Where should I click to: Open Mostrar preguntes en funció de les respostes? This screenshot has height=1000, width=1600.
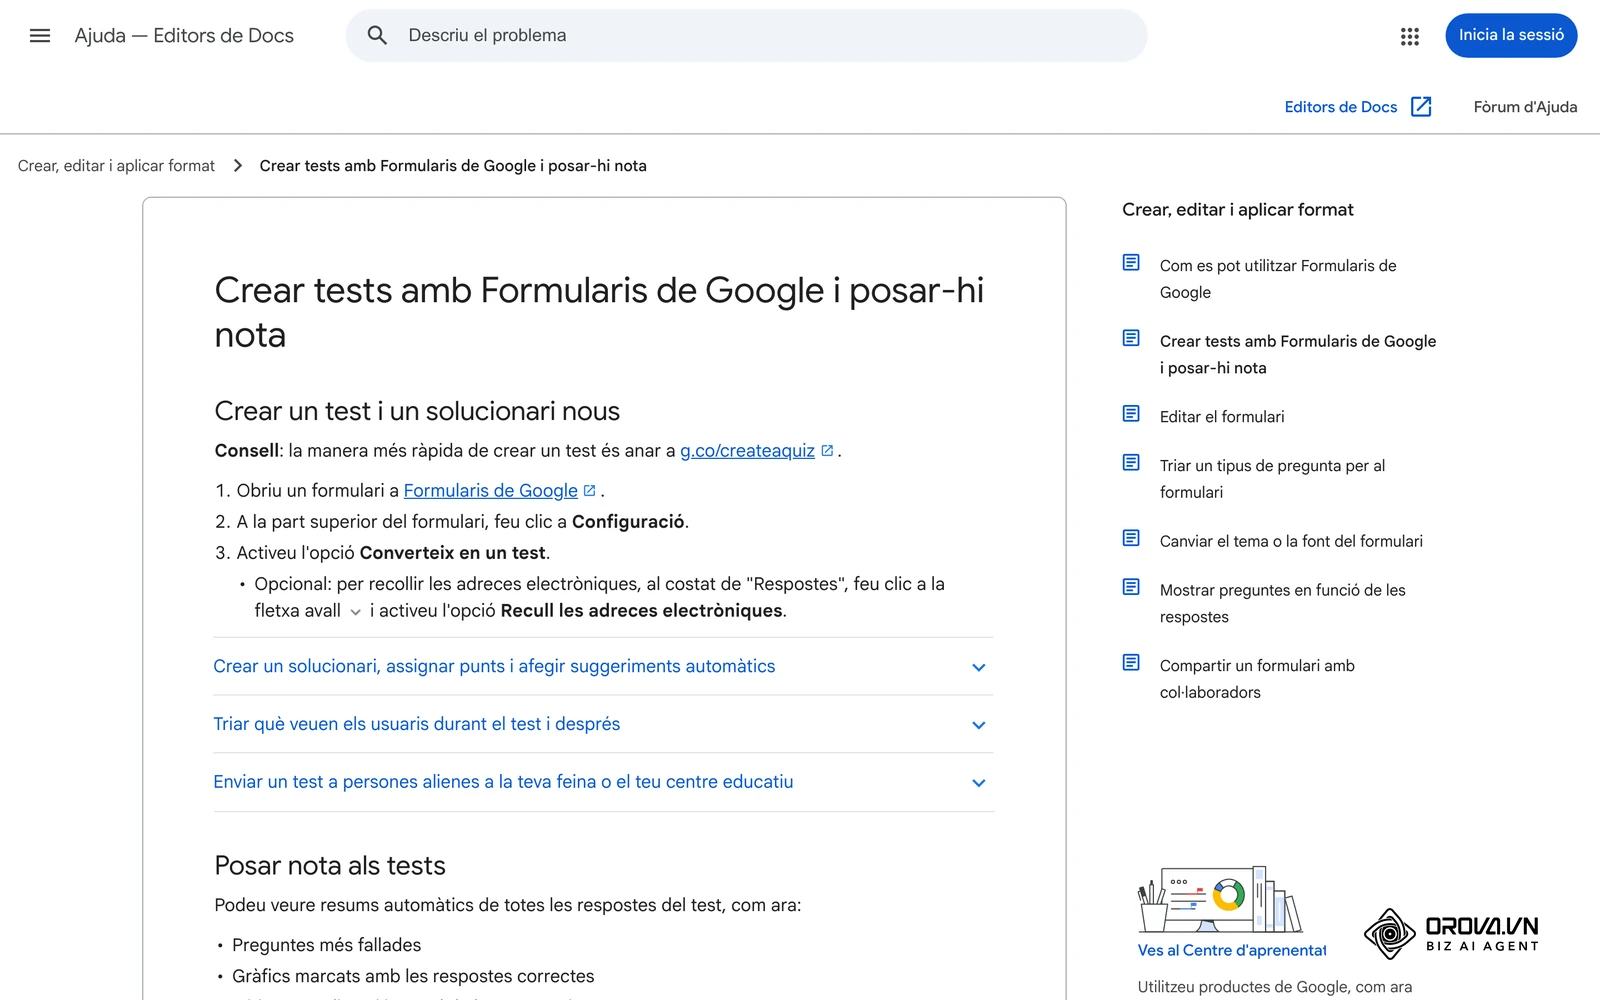click(1282, 604)
